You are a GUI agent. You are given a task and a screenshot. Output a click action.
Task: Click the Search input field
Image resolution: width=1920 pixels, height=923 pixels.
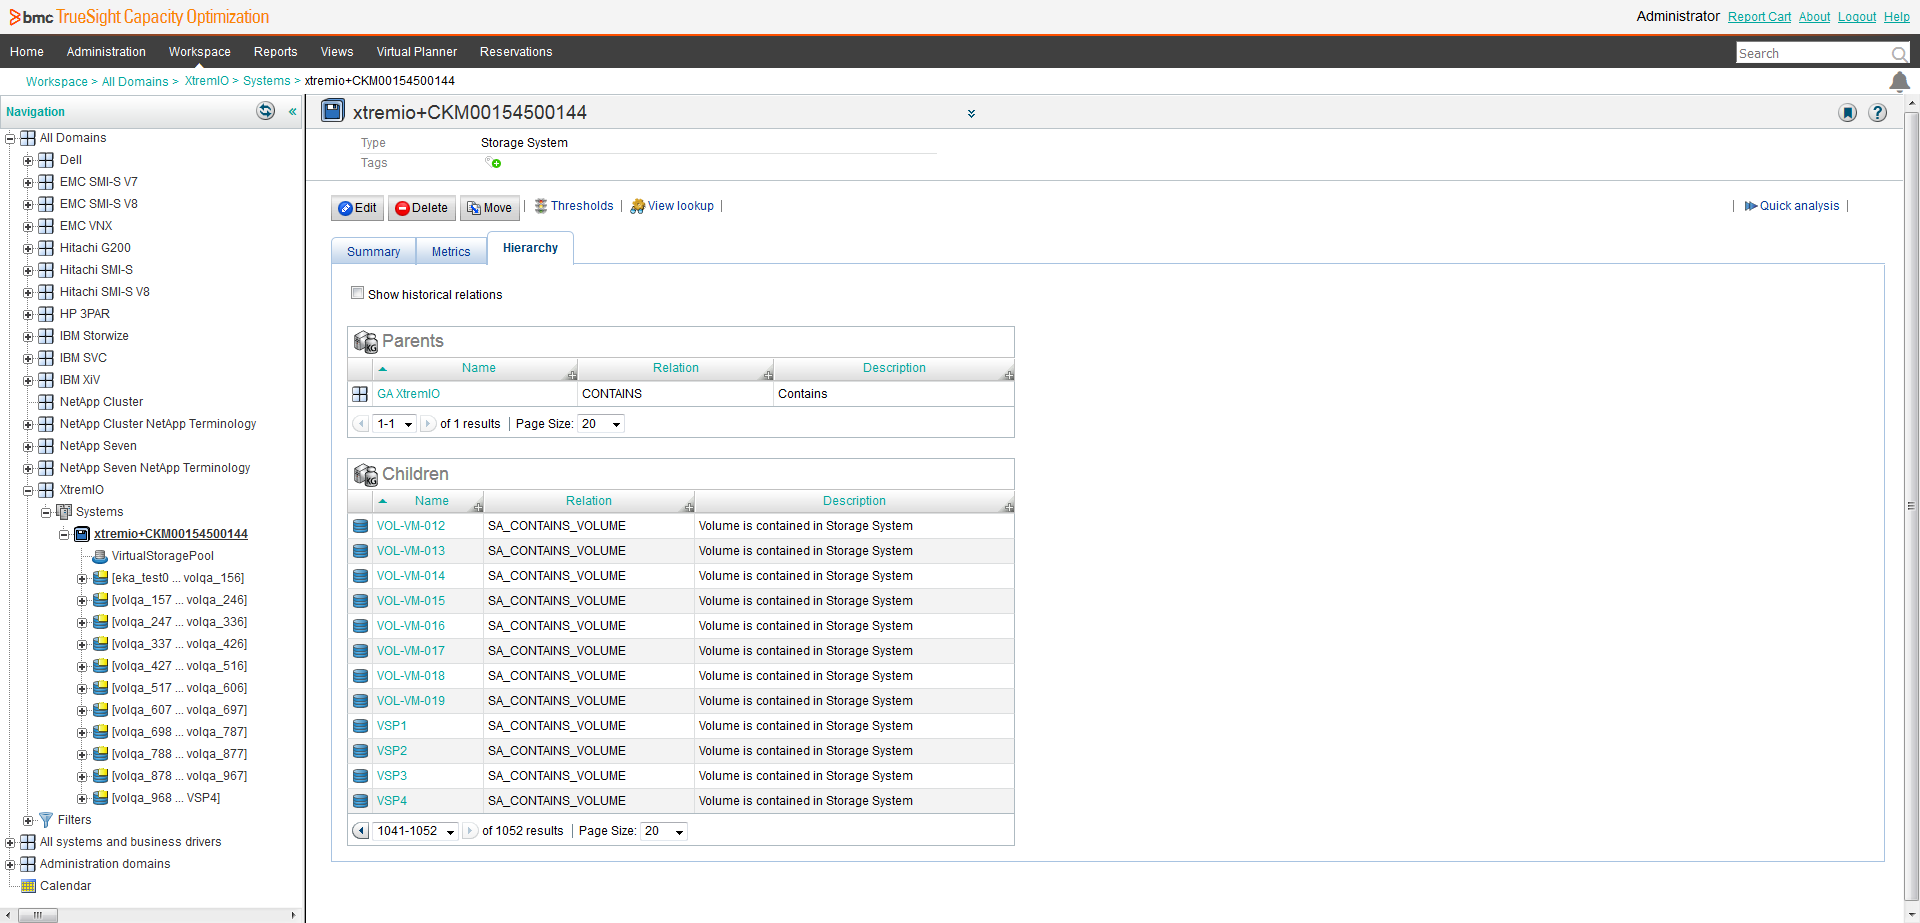tap(1812, 54)
